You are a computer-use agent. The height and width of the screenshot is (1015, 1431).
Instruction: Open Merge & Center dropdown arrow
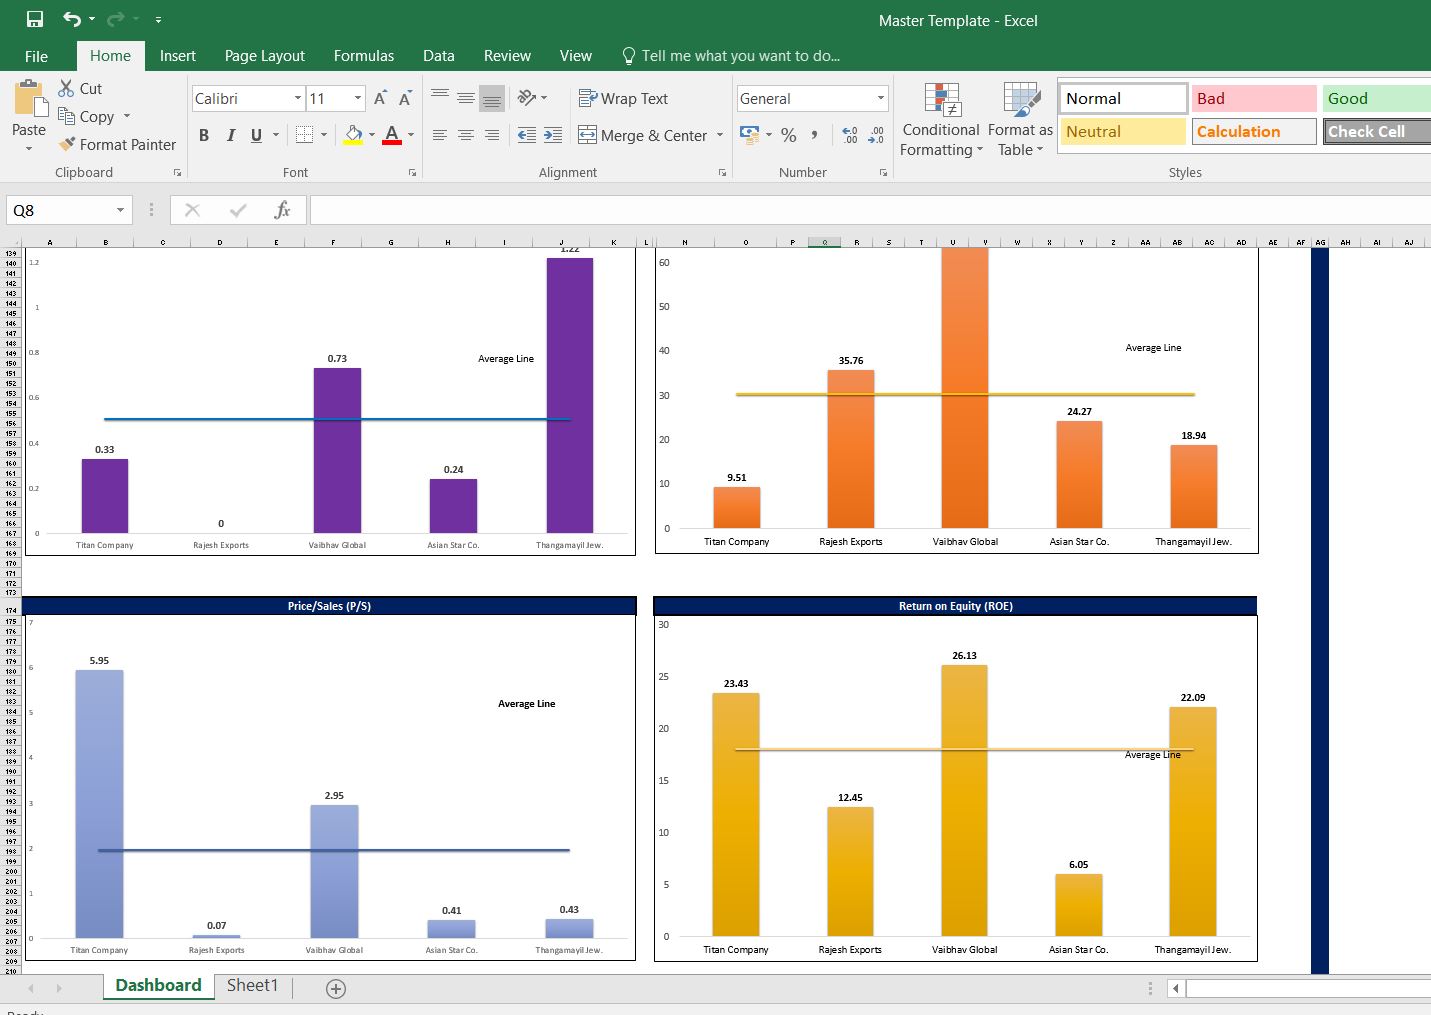point(720,135)
